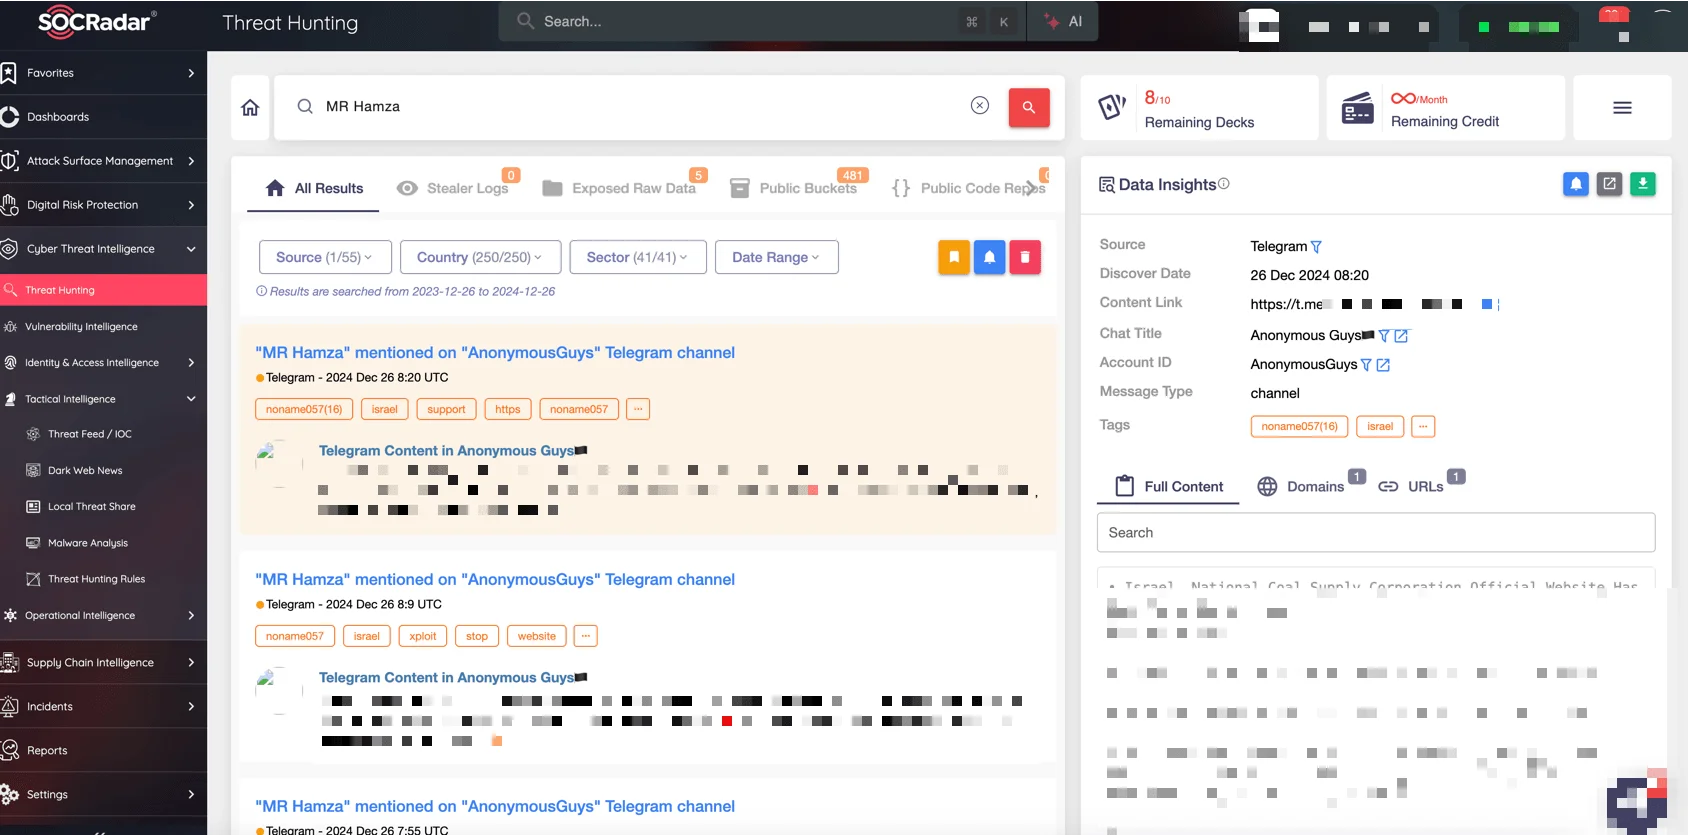Screen dimensions: 1688x835
Task: Expand Attack Surface Management menu
Action: pos(191,161)
